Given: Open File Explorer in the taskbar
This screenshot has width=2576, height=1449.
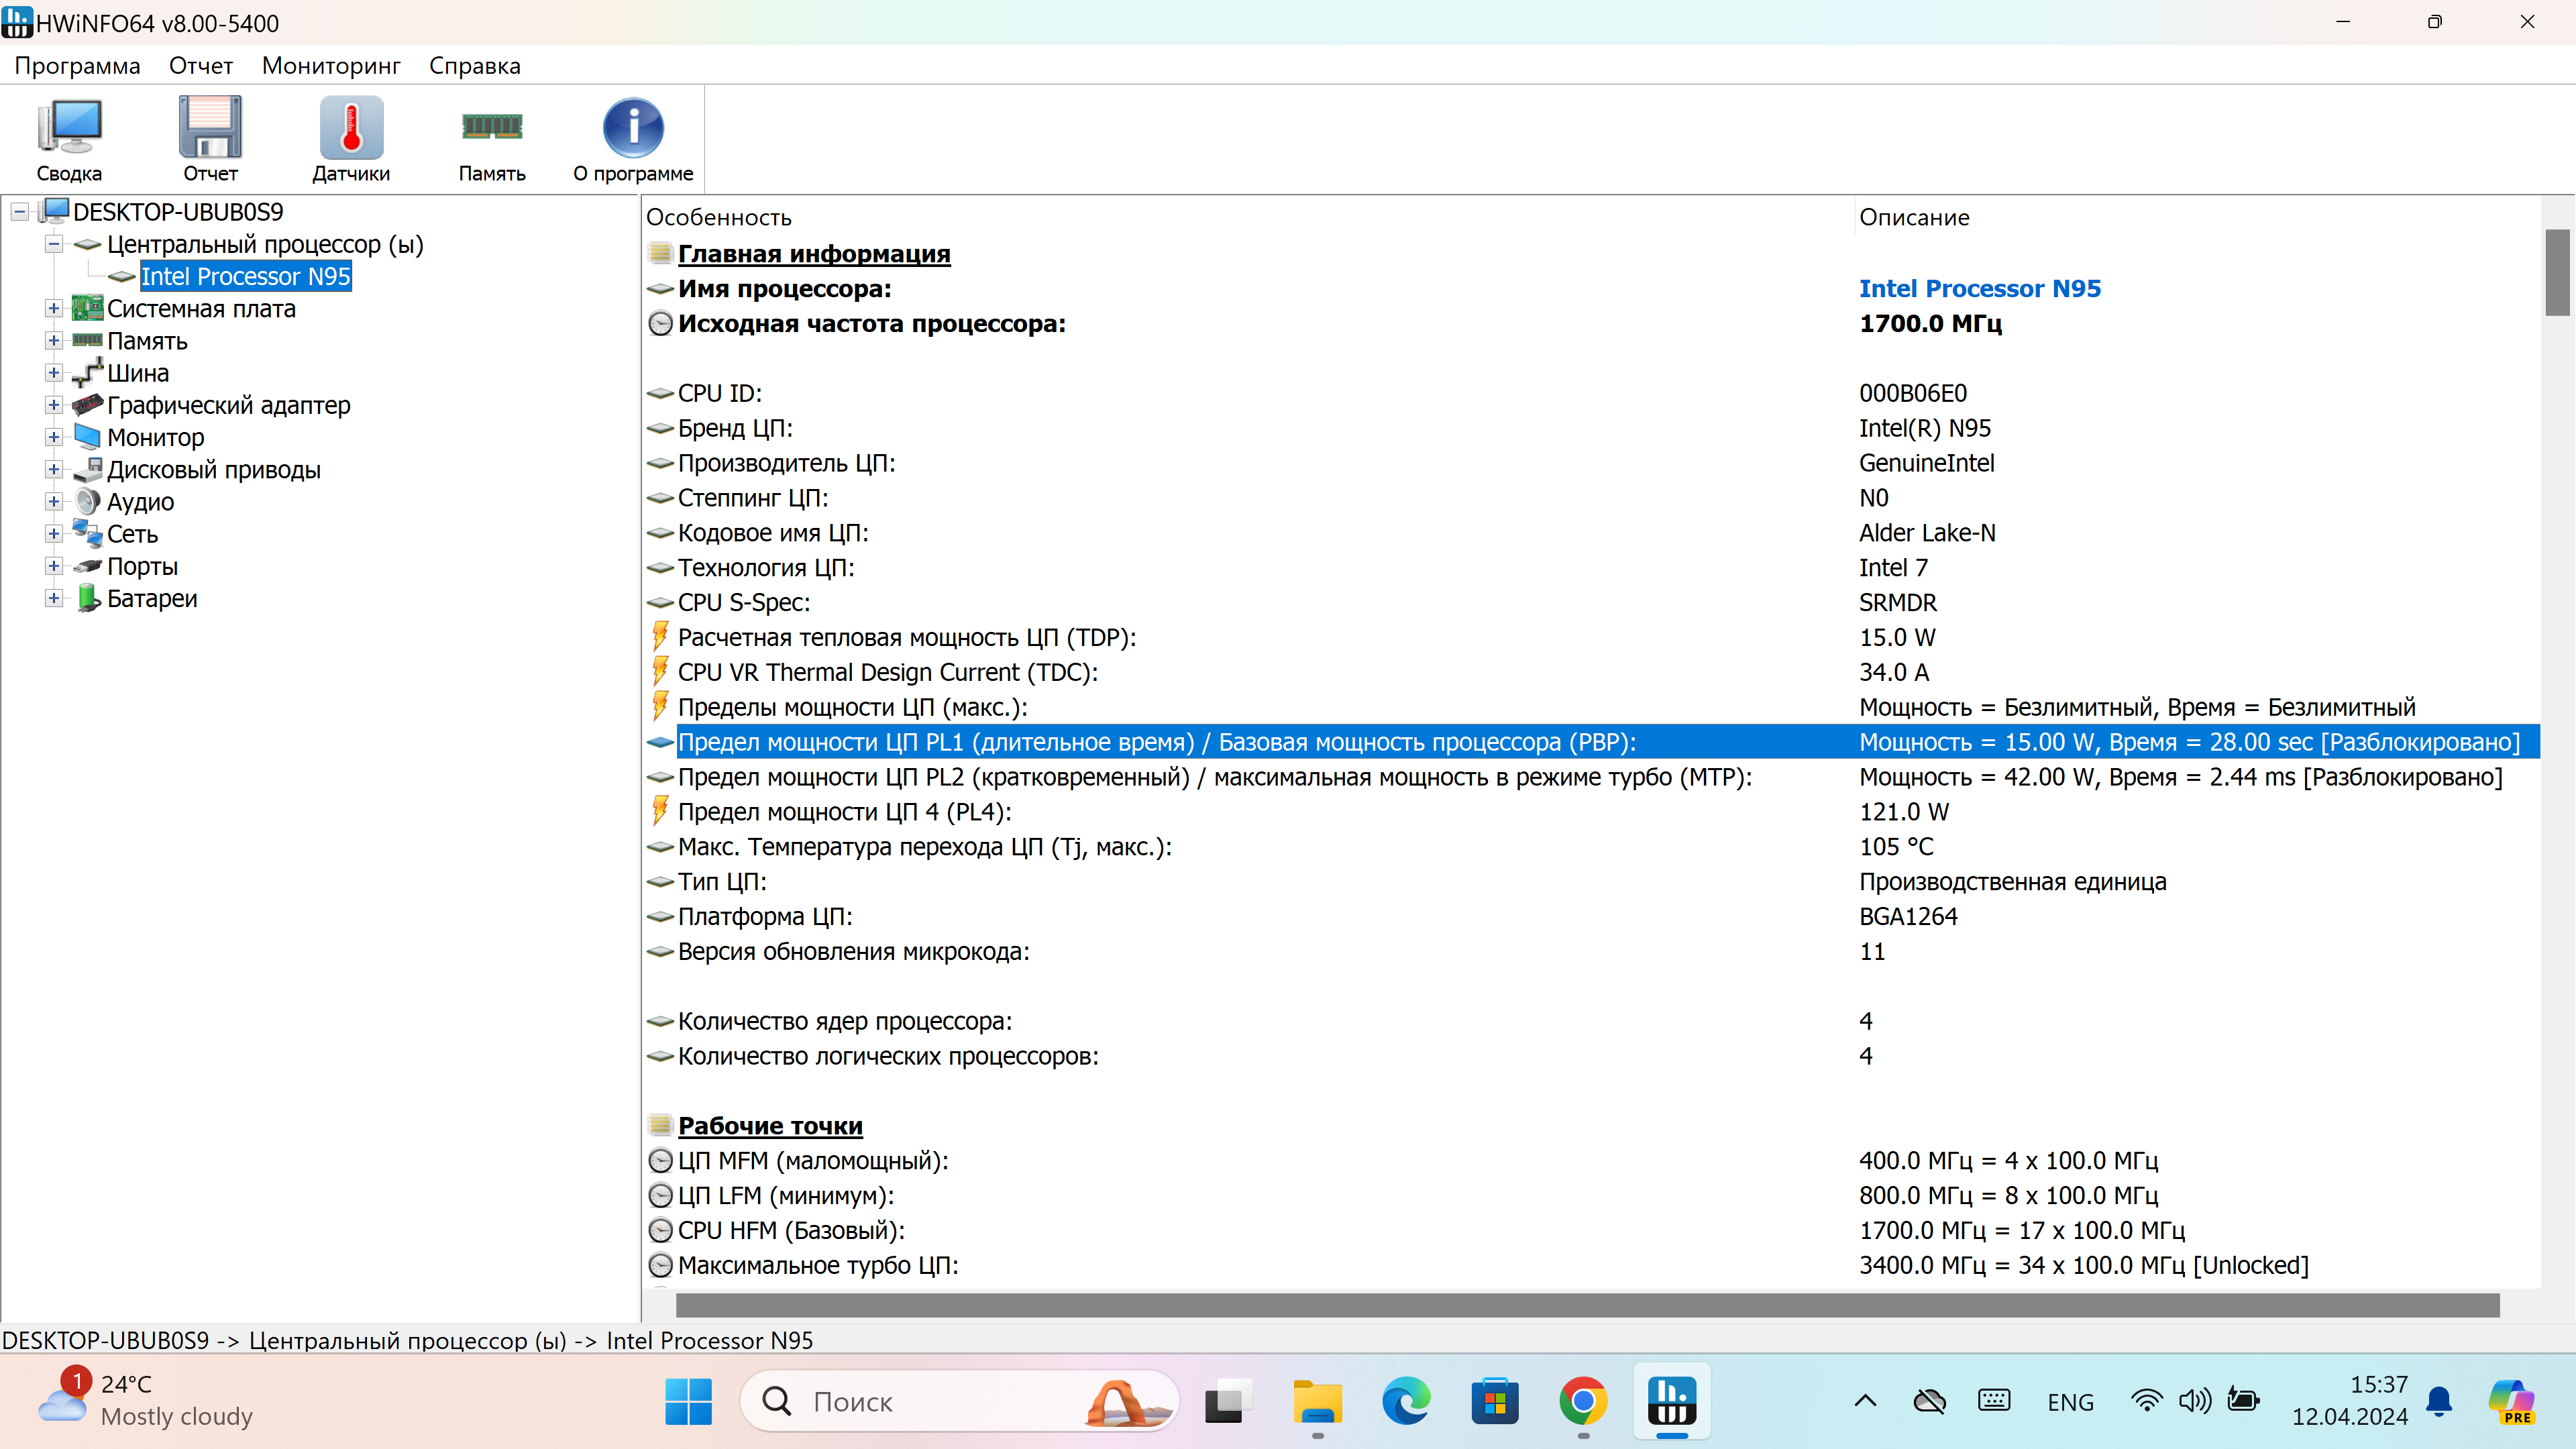Looking at the screenshot, I should coord(1318,1401).
